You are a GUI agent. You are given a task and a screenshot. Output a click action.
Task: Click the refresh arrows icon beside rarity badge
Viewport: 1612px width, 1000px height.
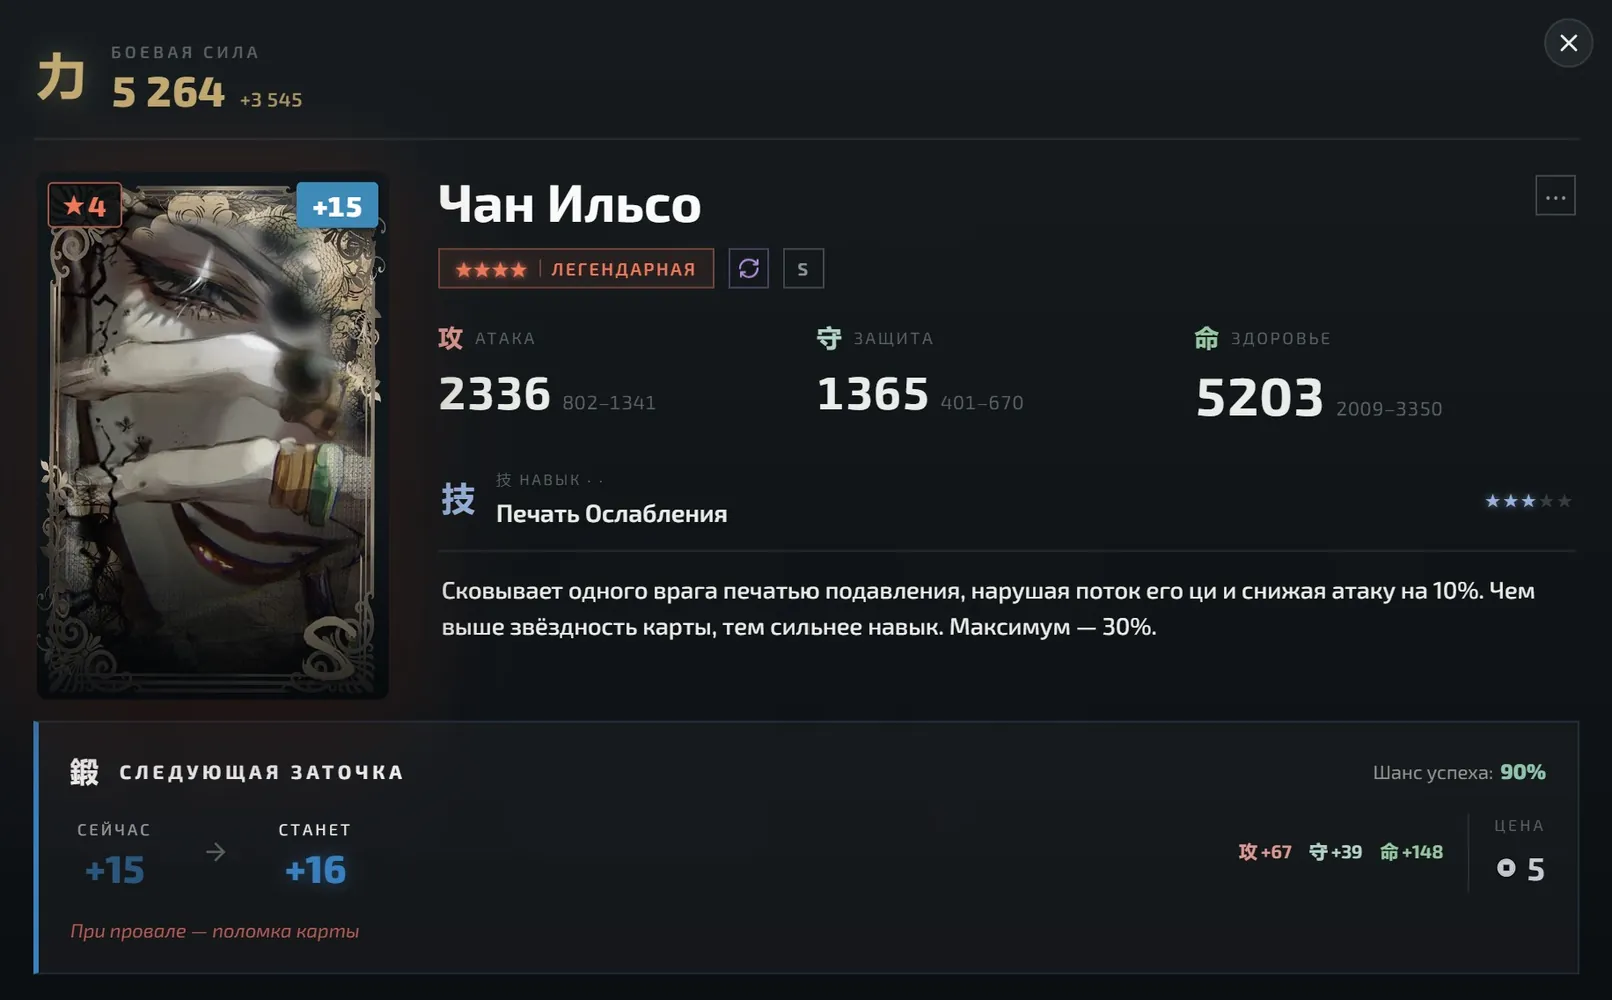(x=748, y=268)
